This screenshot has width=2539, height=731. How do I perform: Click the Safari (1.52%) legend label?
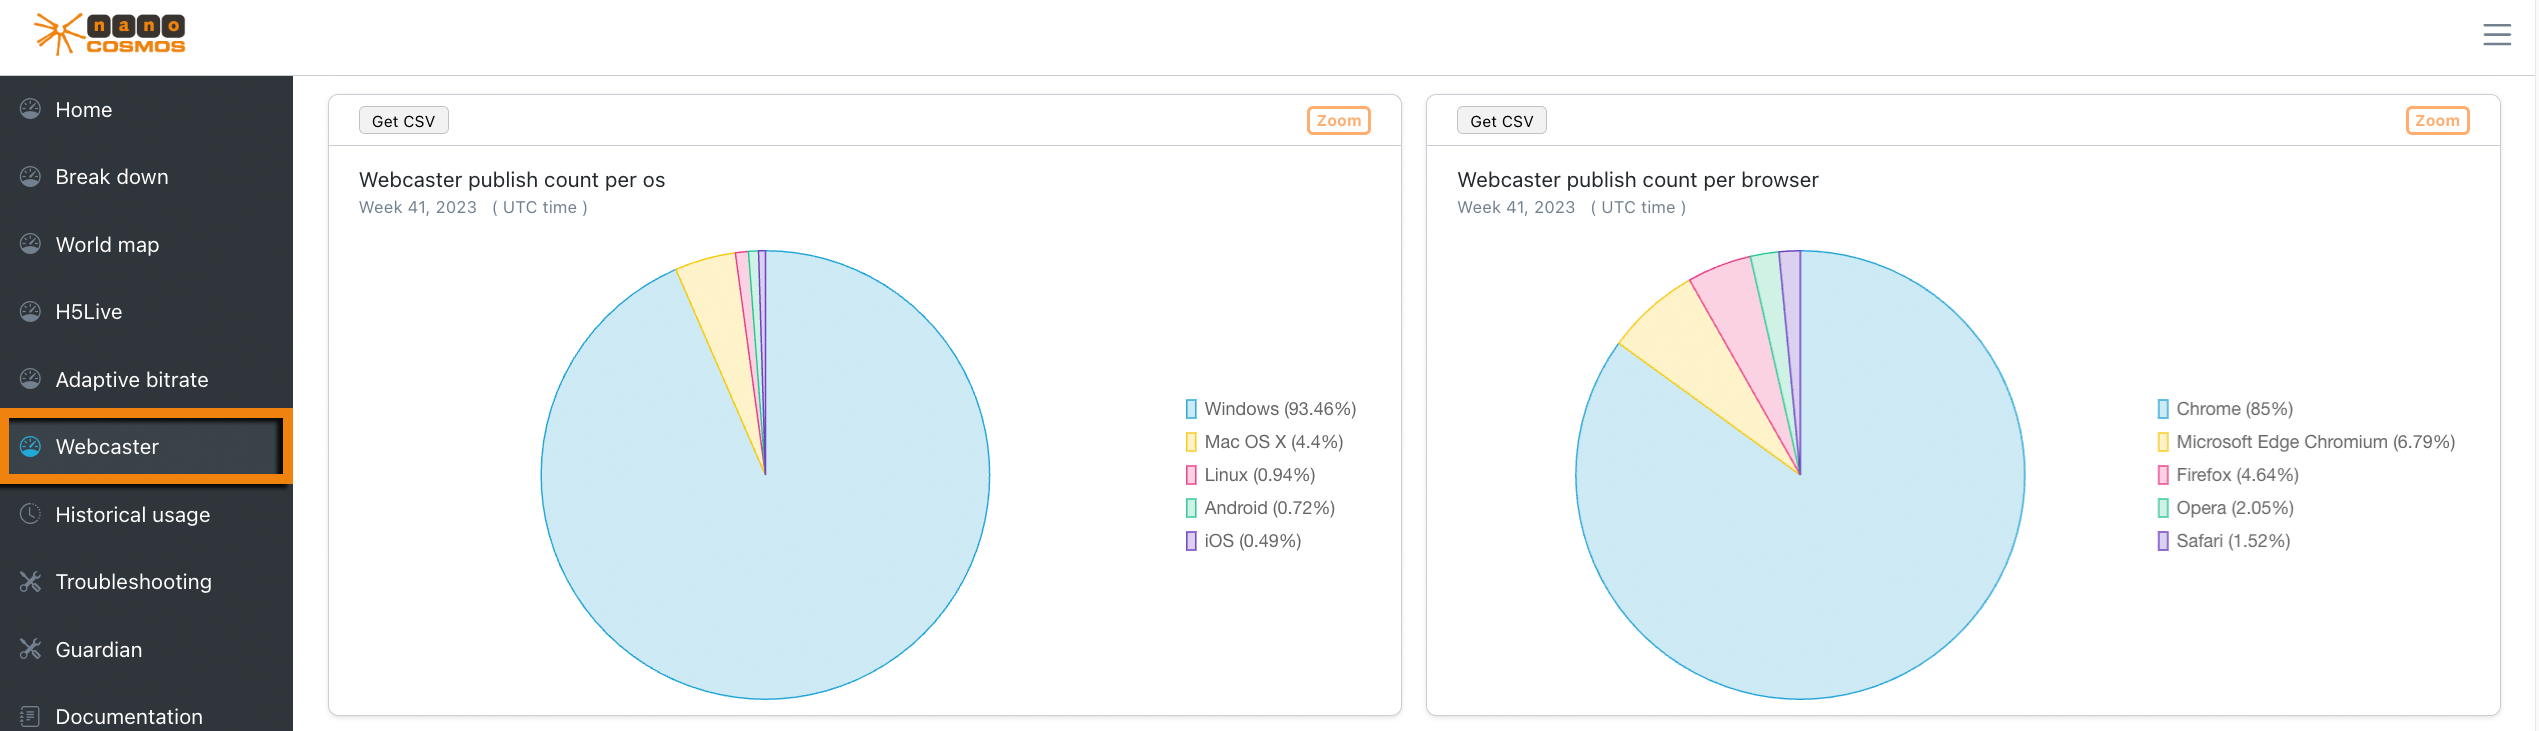[x=2233, y=541]
